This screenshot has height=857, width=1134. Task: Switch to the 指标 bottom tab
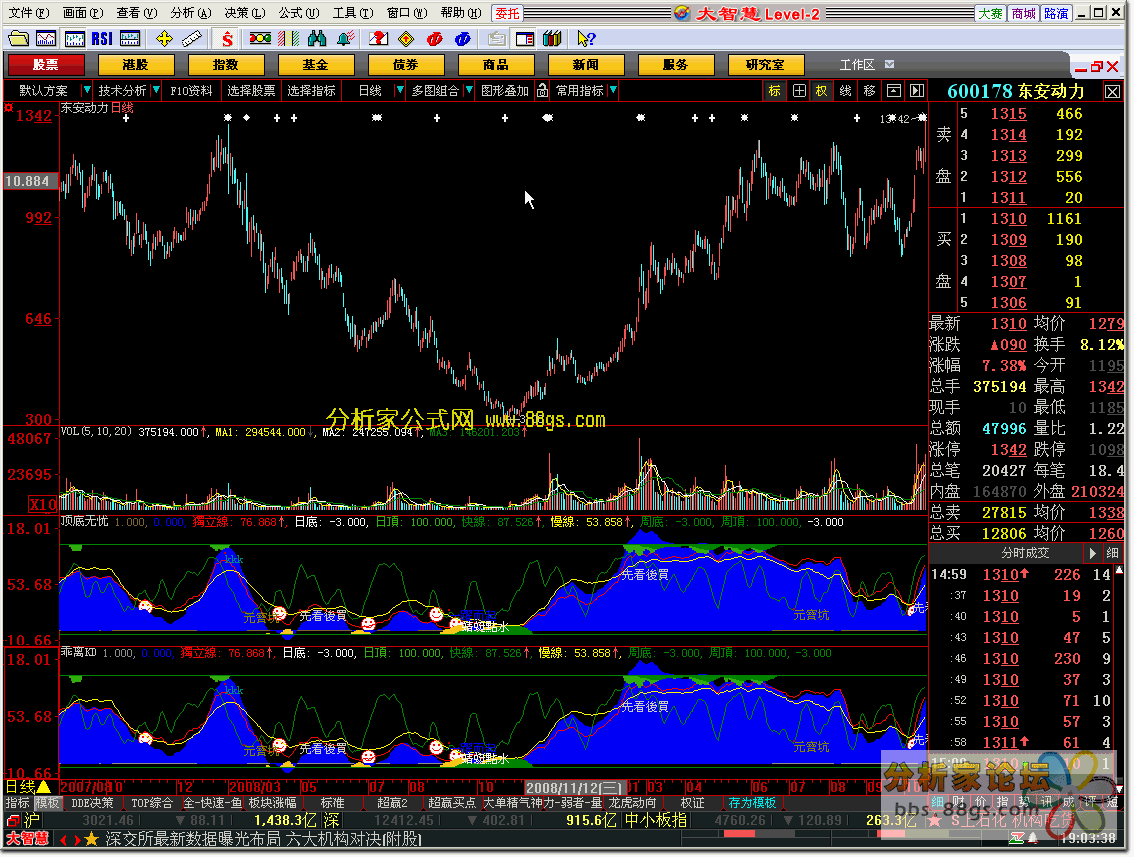(x=17, y=803)
